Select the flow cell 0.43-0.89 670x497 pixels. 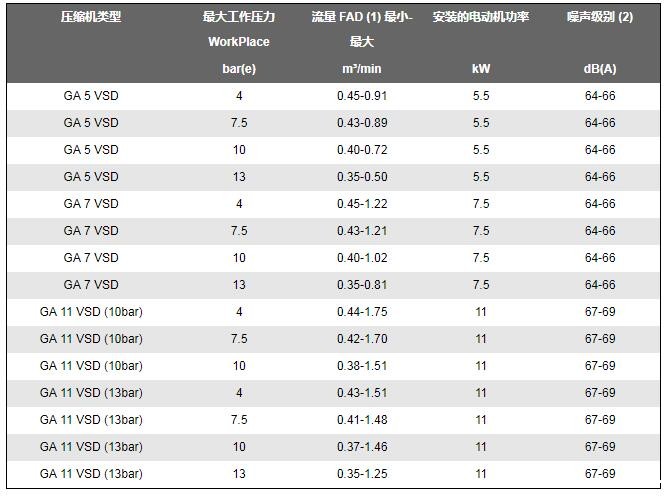pos(361,123)
